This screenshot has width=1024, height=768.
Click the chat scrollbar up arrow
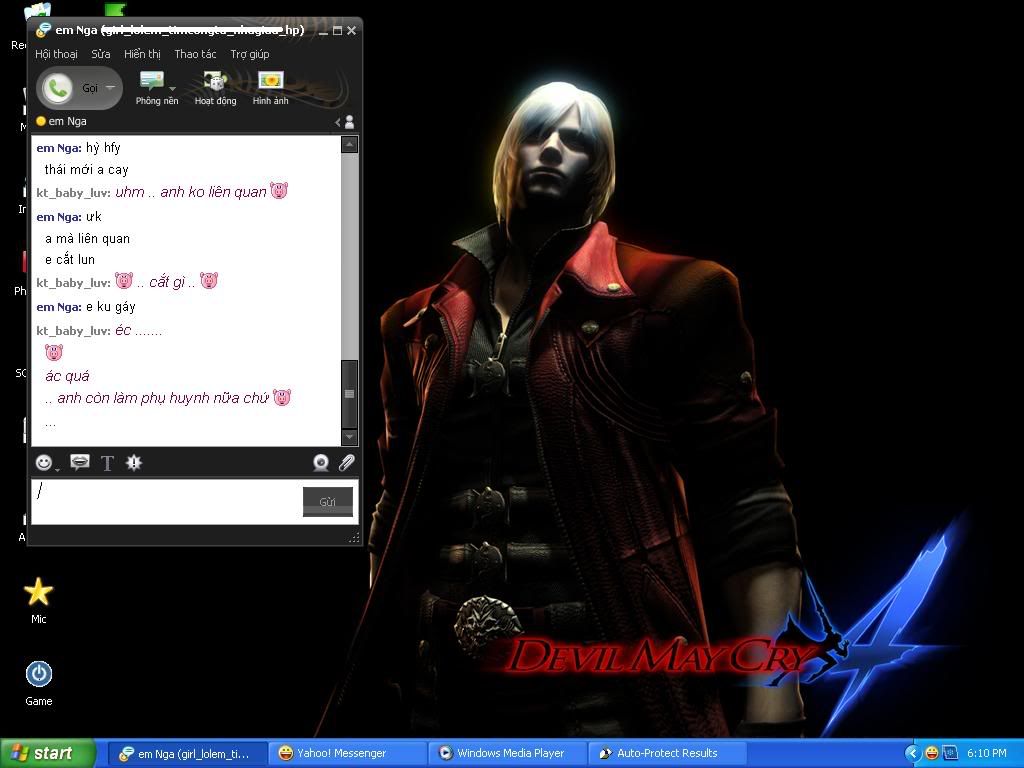349,144
